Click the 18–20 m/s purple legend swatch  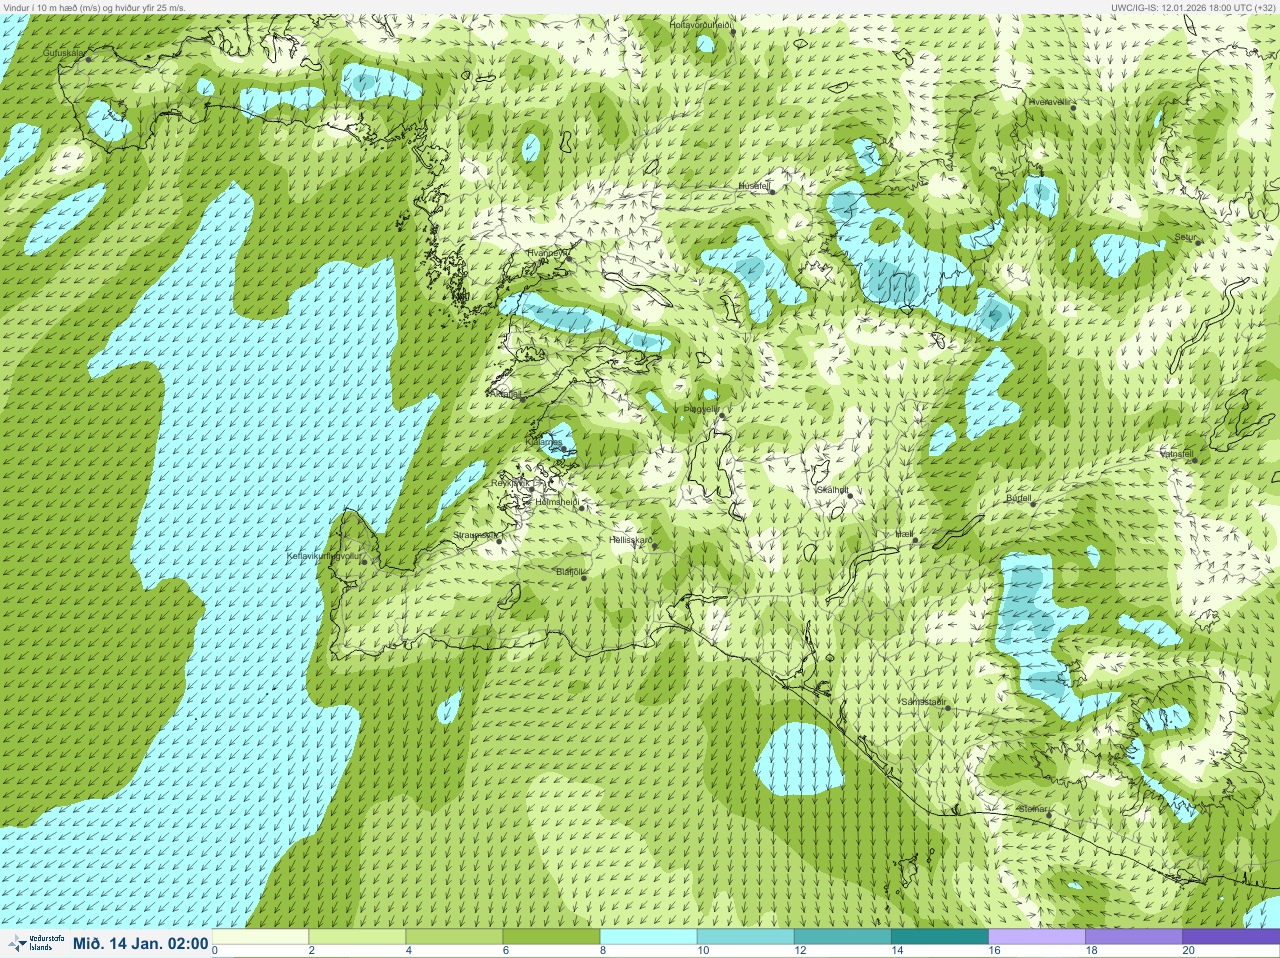point(1134,937)
